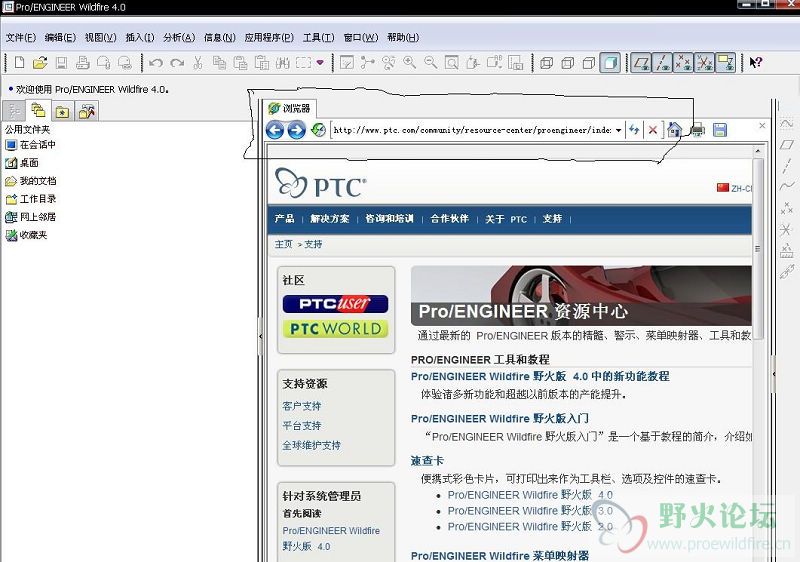Select 工作目录 folder
The height and width of the screenshot is (562, 800).
click(31, 199)
